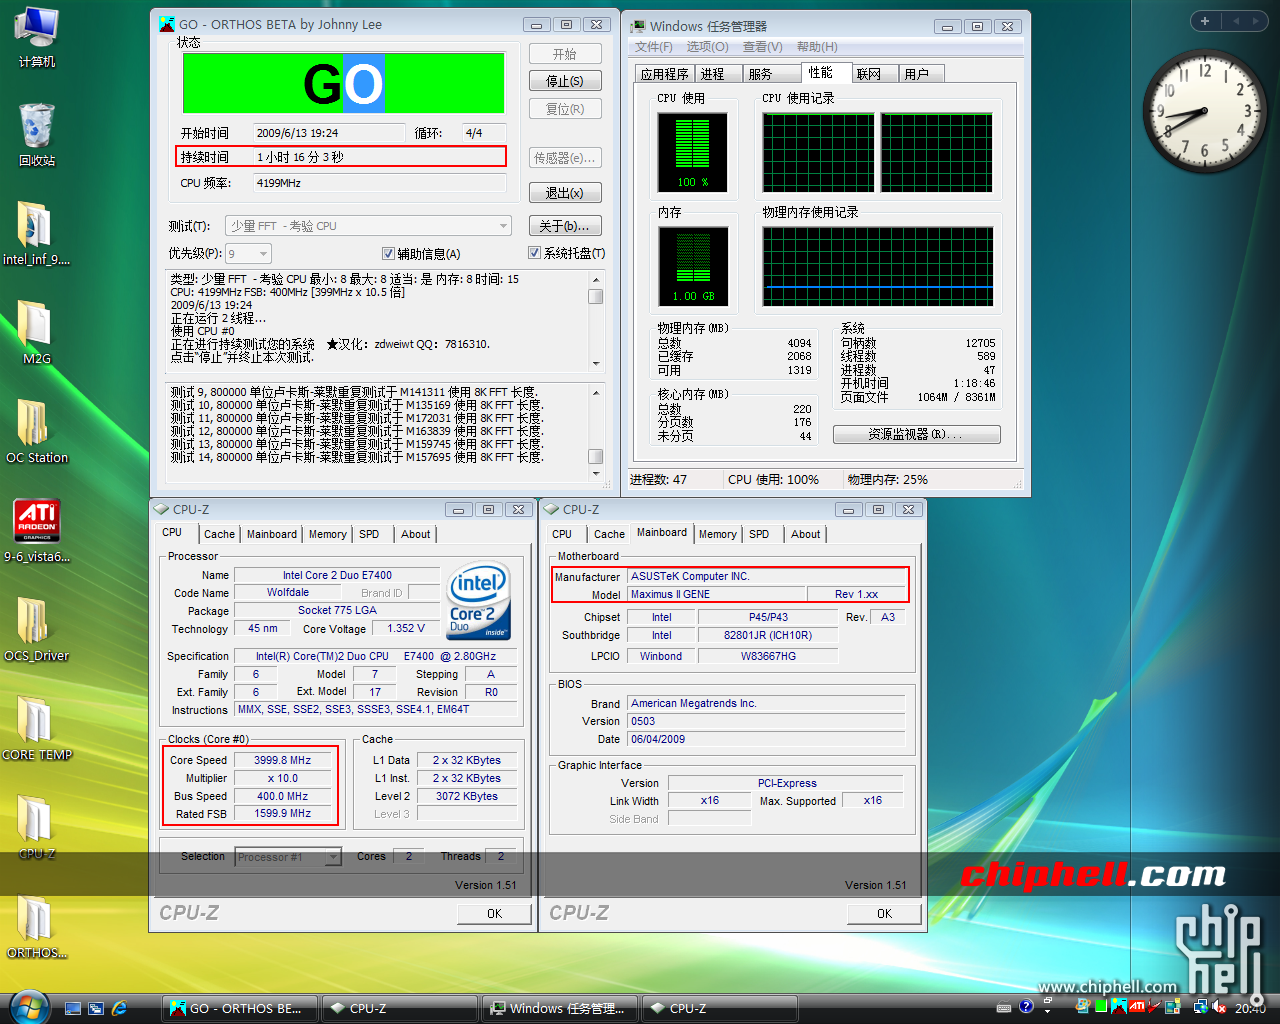Click the 停止(S) stop button

click(565, 81)
